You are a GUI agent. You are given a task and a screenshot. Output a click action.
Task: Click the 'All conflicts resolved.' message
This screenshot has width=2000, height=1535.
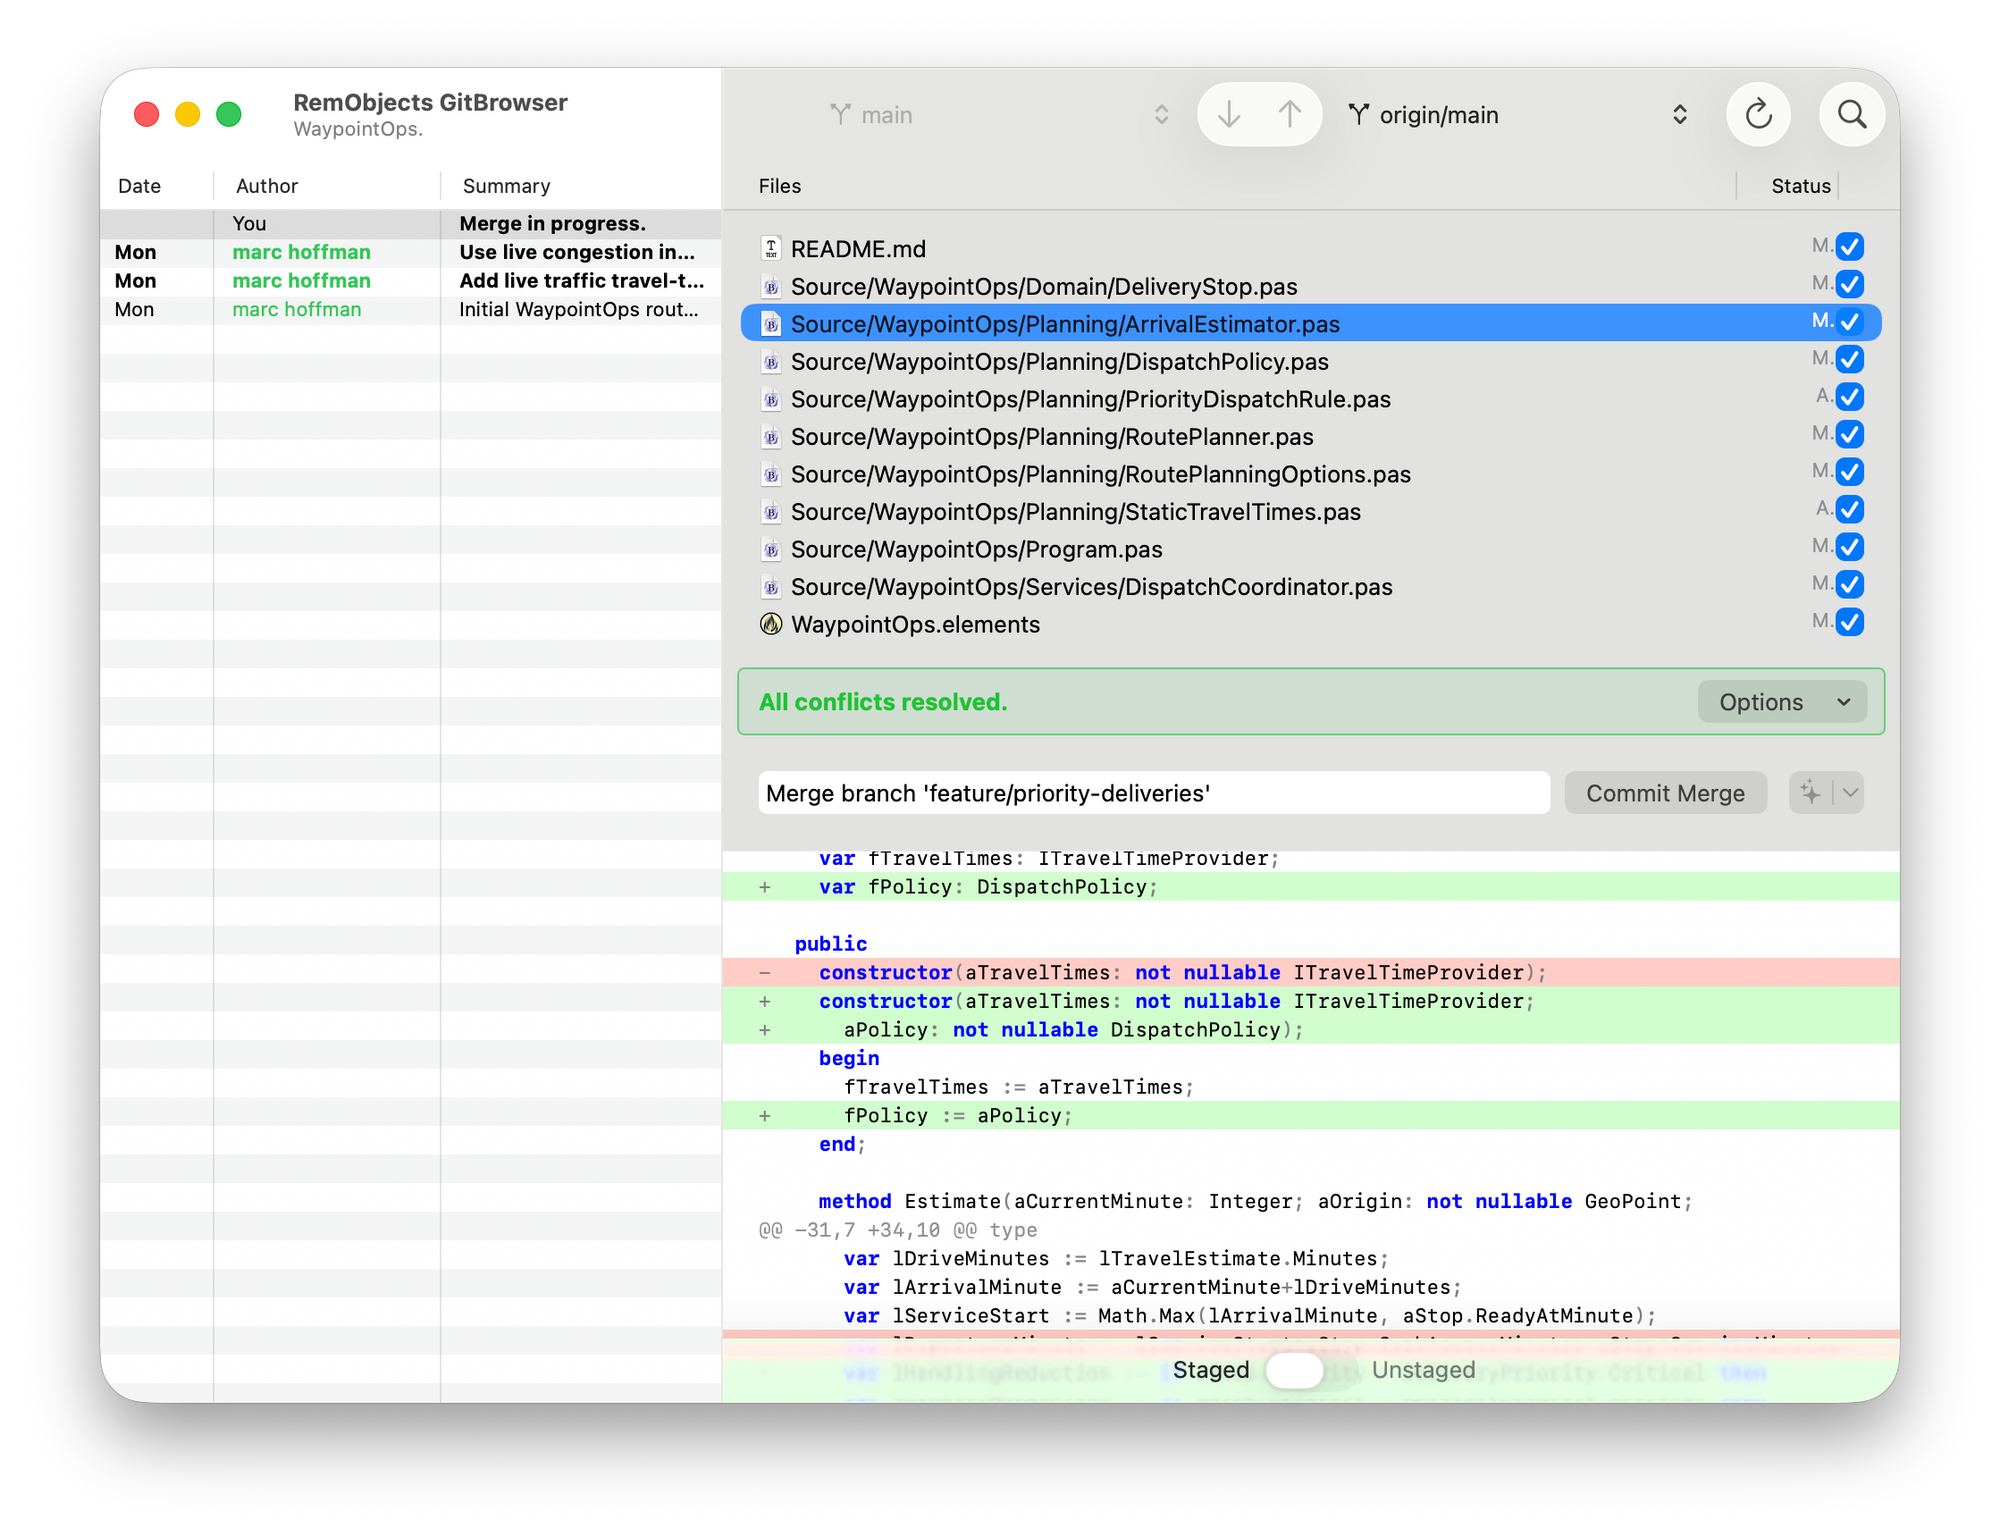[x=883, y=702]
